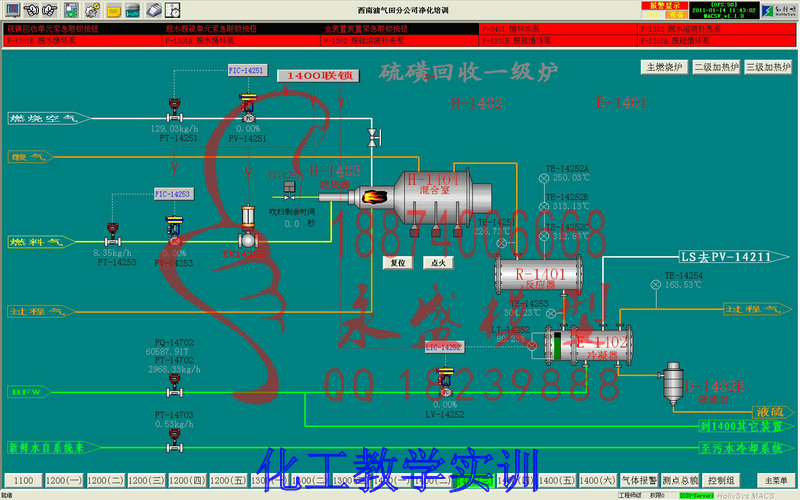Click the 1400联锁 interlock button
This screenshot has height=500, width=800.
(x=318, y=76)
